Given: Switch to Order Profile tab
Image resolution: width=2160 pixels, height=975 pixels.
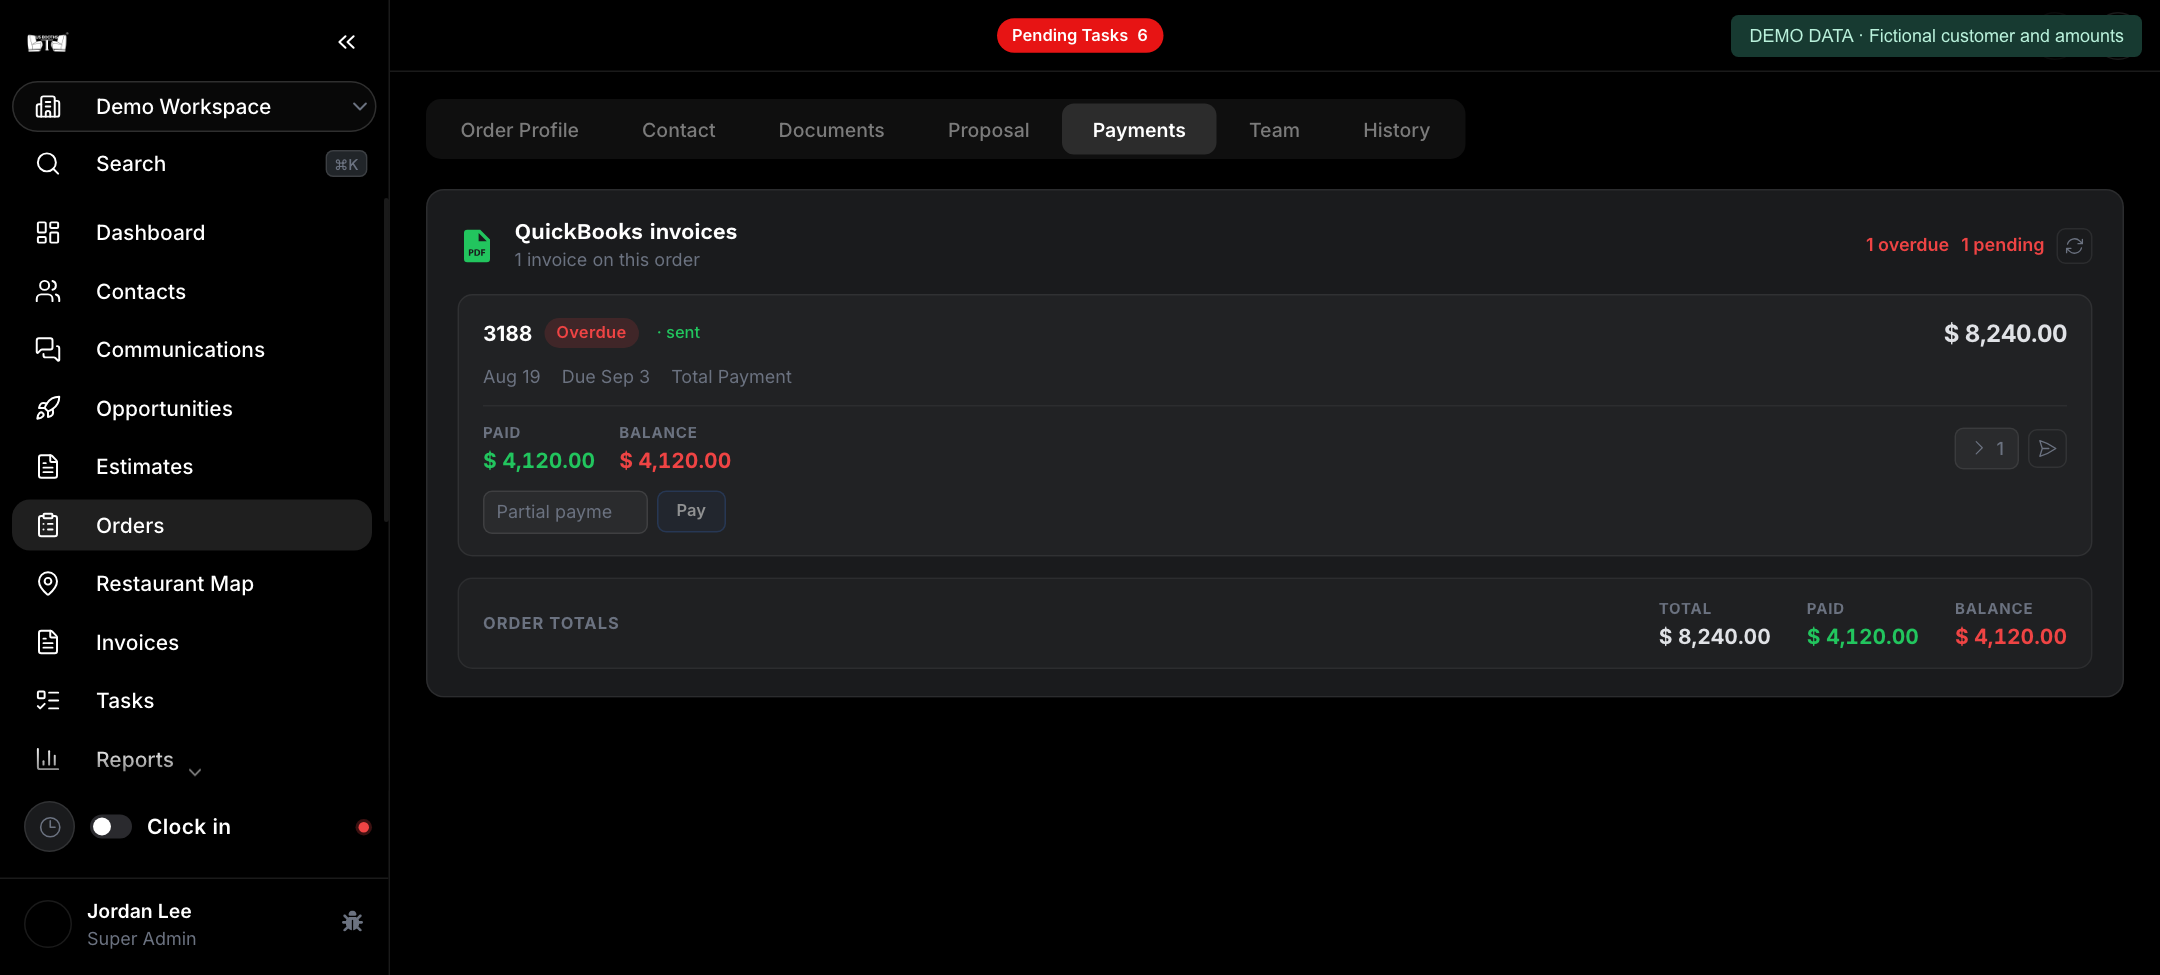Looking at the screenshot, I should click(x=520, y=130).
